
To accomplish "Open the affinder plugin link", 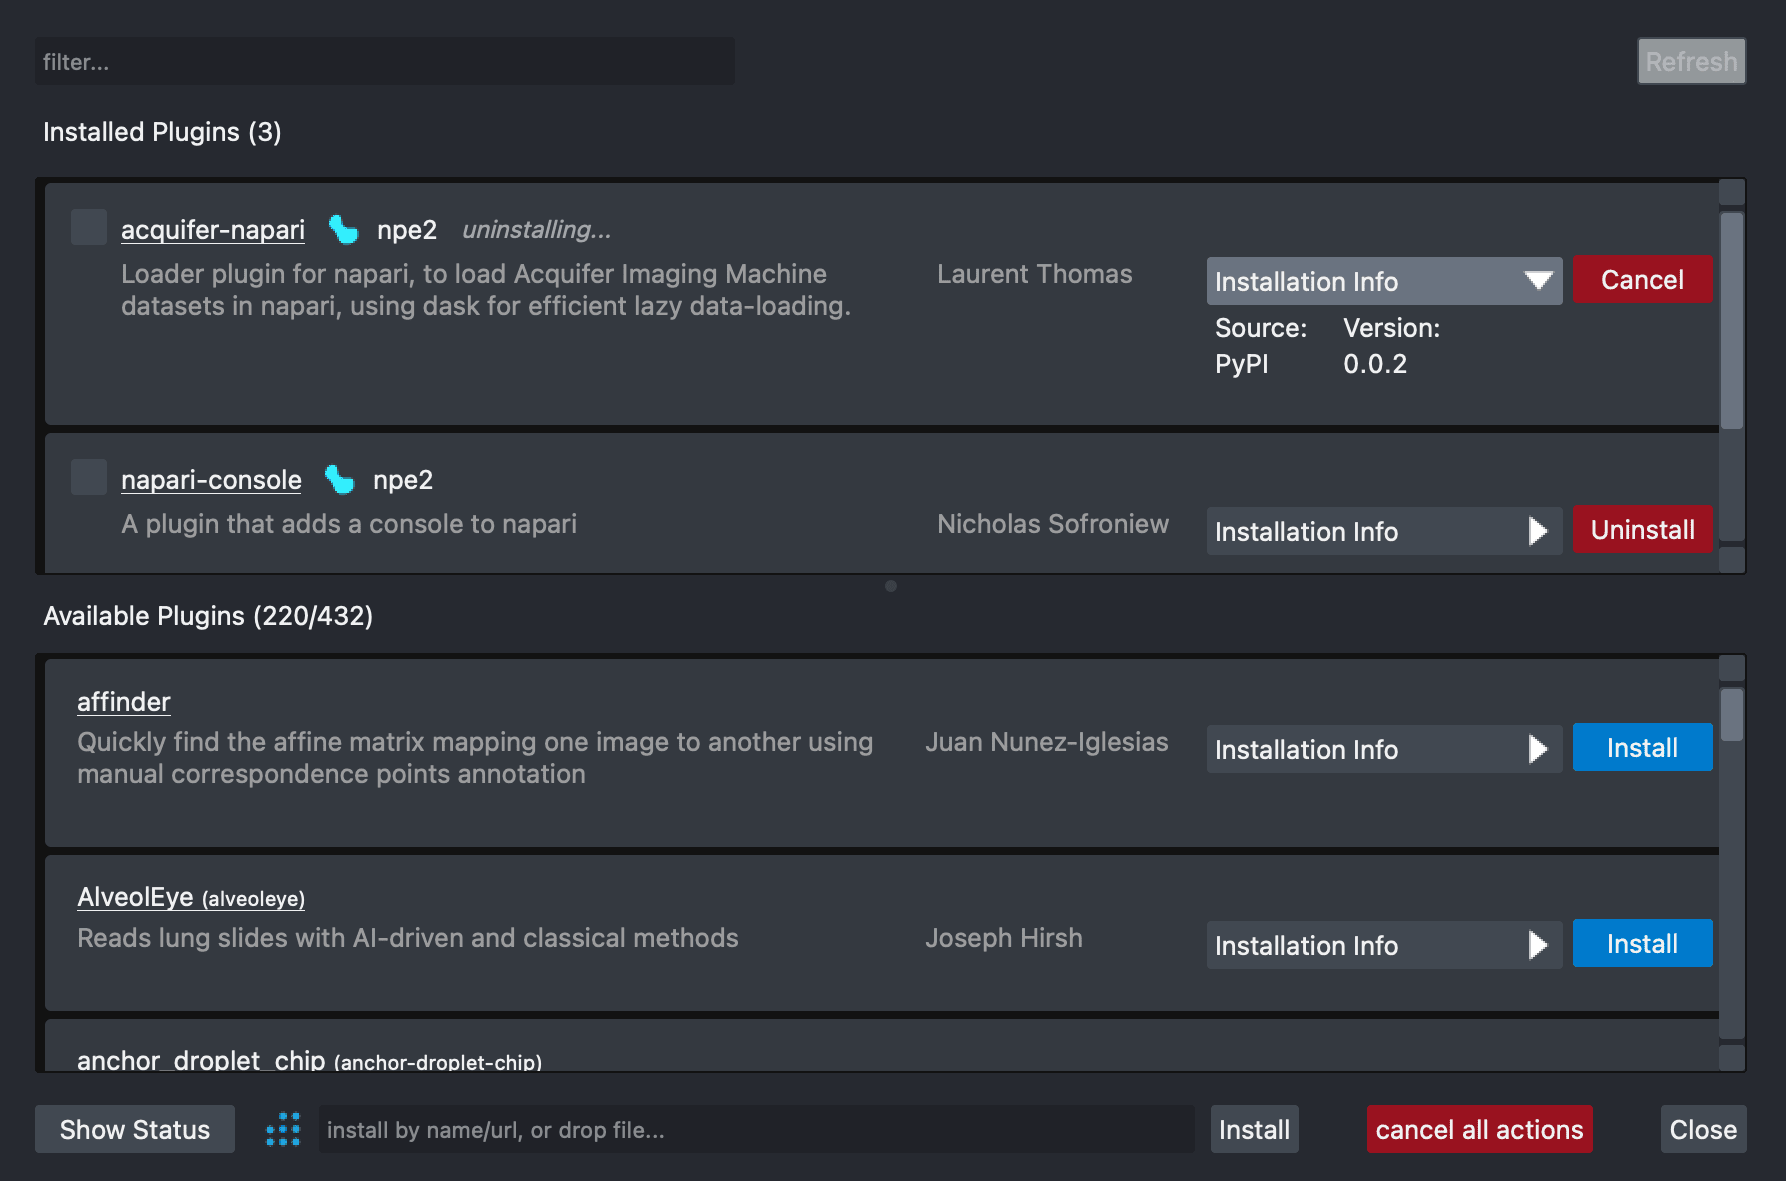I will coord(123,701).
